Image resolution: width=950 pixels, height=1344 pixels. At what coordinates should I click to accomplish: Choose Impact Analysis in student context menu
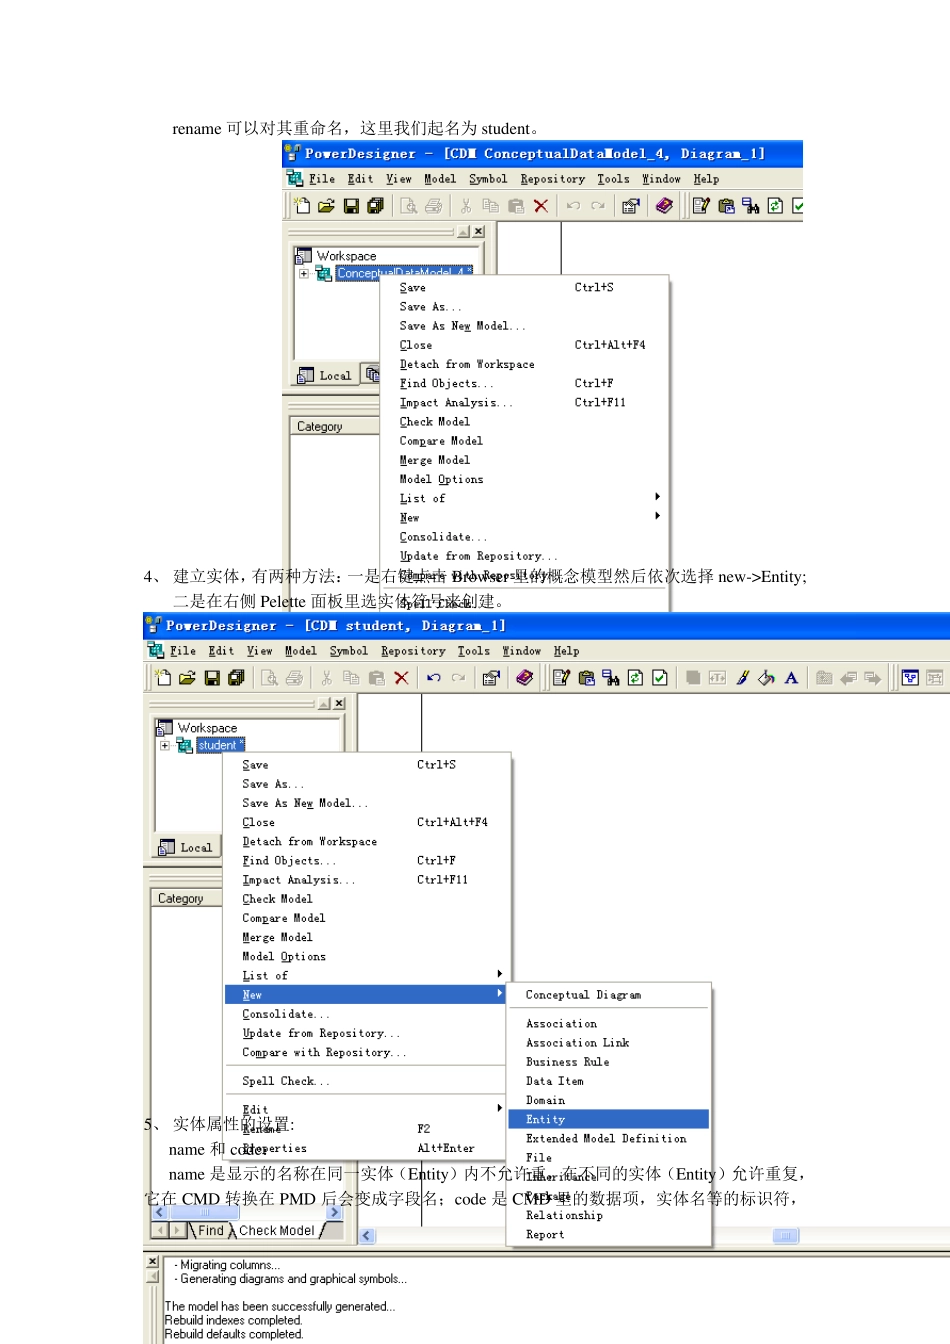tap(367, 880)
